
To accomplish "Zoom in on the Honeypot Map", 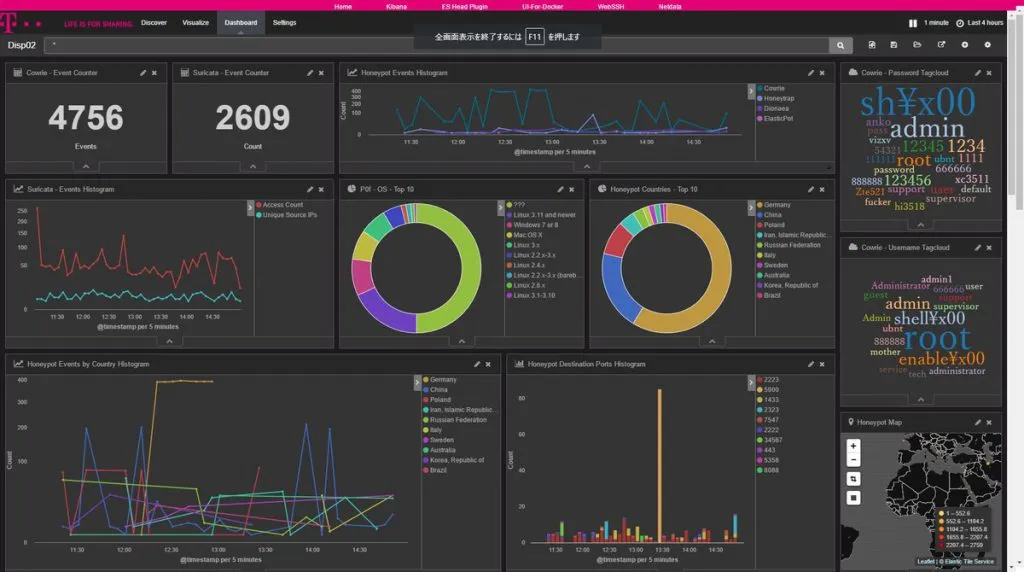I will (853, 446).
